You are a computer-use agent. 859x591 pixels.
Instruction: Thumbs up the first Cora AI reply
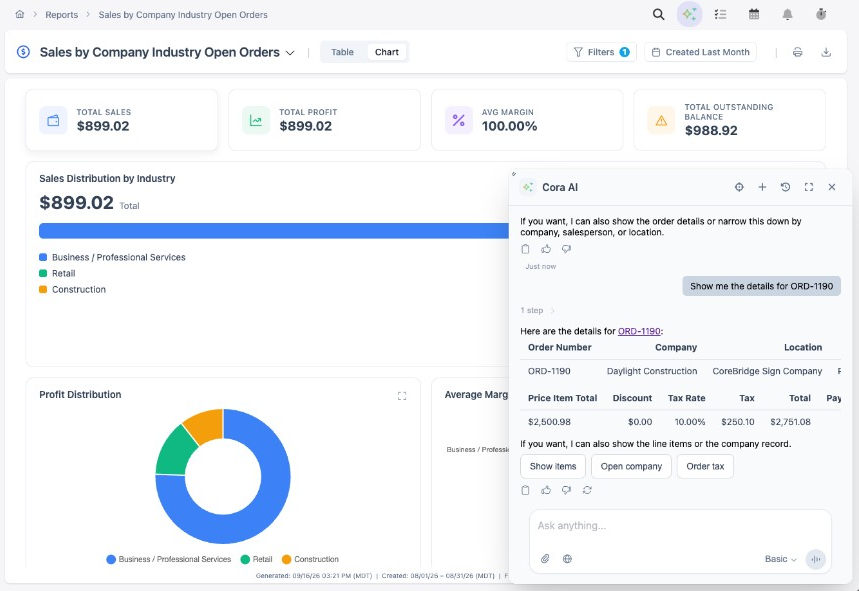click(546, 249)
